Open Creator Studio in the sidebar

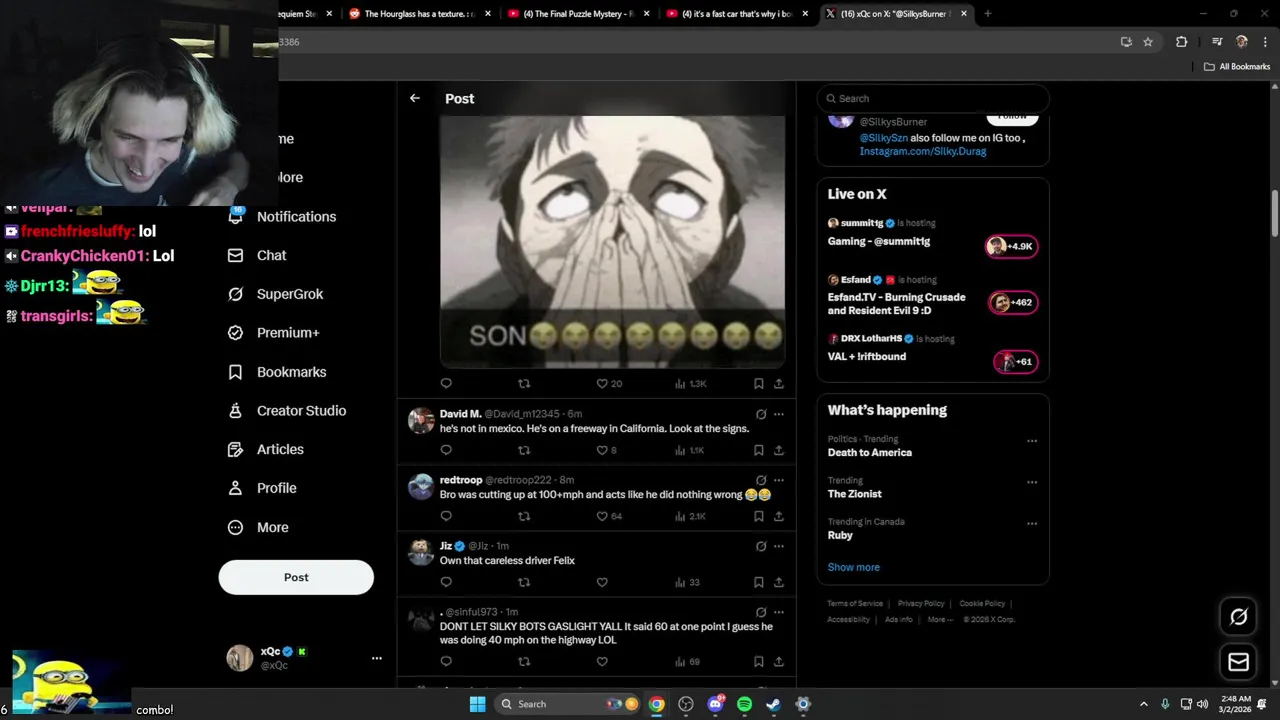[x=301, y=411]
